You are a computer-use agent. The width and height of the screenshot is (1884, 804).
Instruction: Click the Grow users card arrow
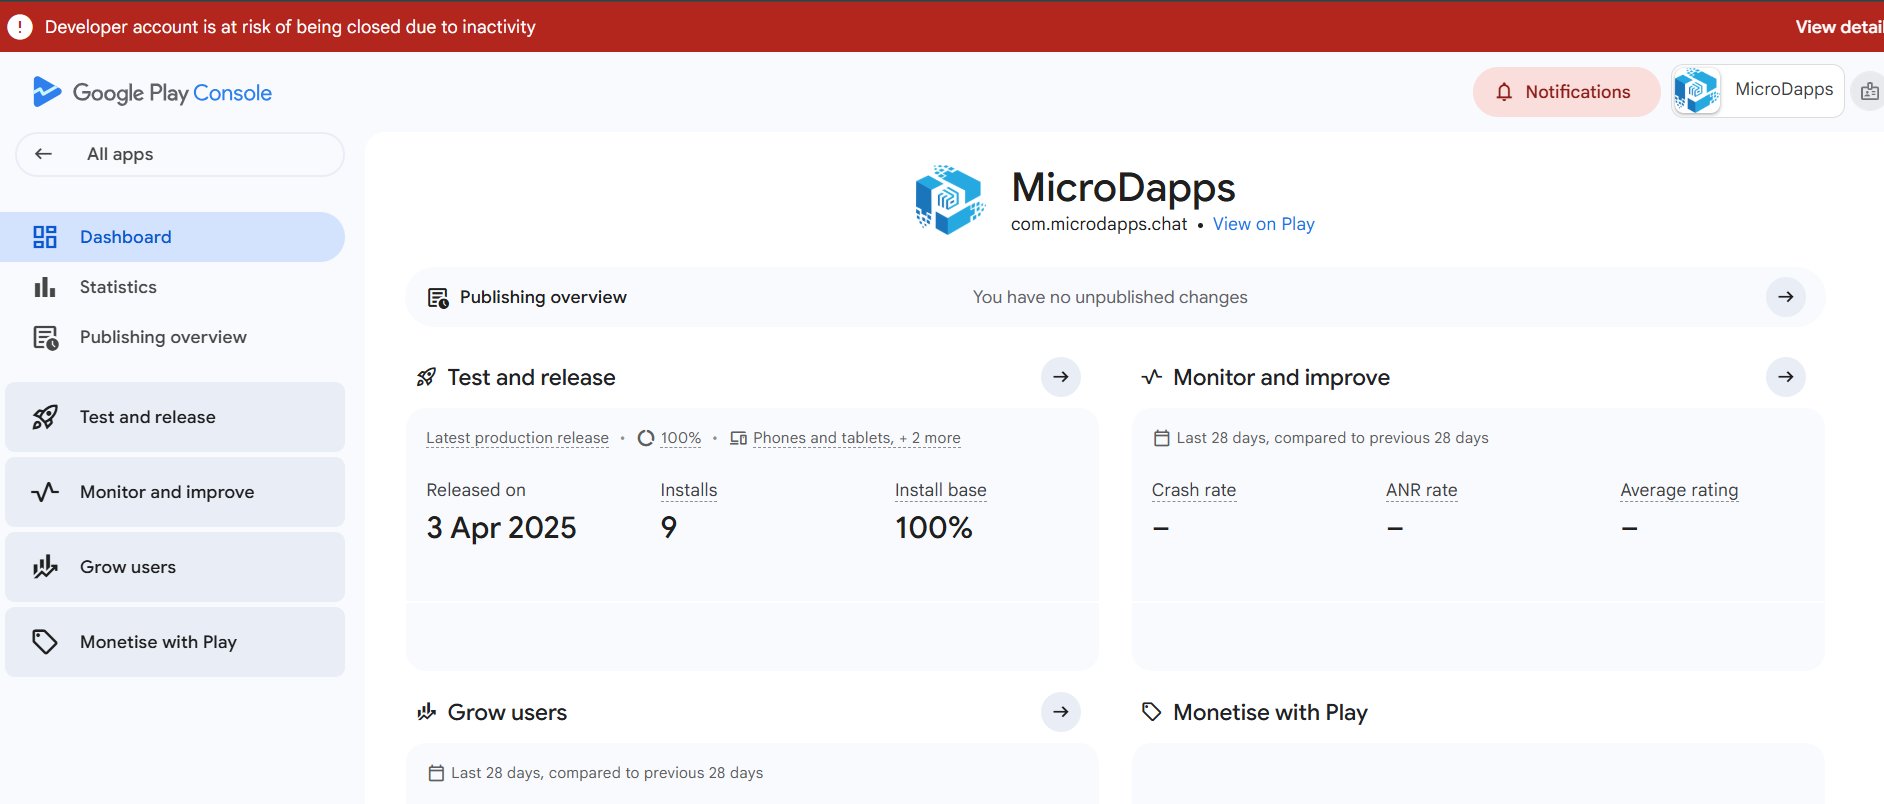[1060, 712]
